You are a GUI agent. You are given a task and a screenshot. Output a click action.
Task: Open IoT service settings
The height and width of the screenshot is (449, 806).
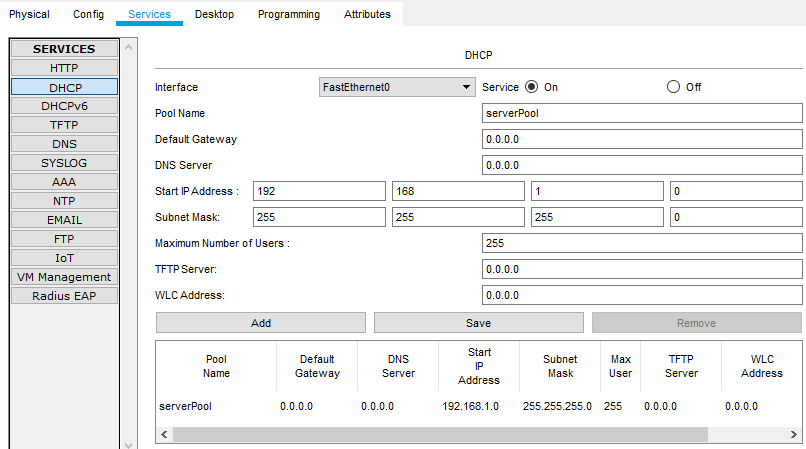pyautogui.click(x=64, y=258)
